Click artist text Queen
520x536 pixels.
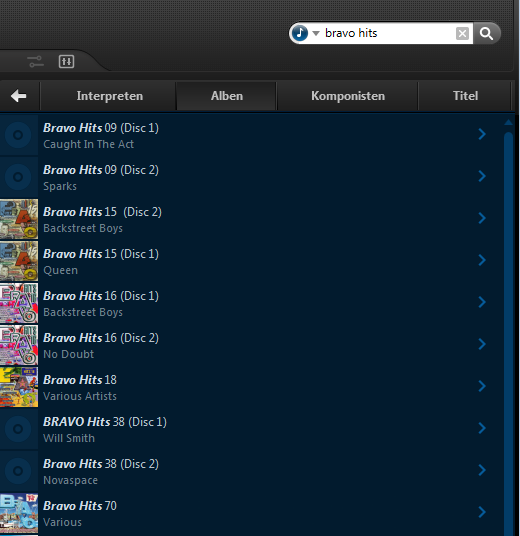coord(61,270)
